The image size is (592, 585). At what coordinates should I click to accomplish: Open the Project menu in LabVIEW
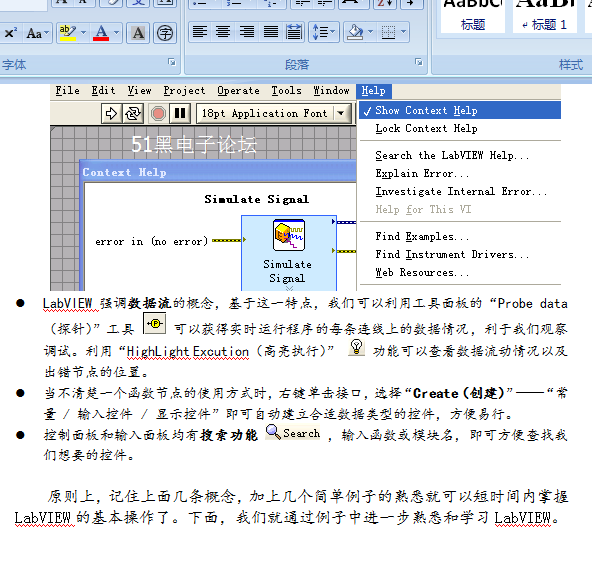[x=184, y=91]
